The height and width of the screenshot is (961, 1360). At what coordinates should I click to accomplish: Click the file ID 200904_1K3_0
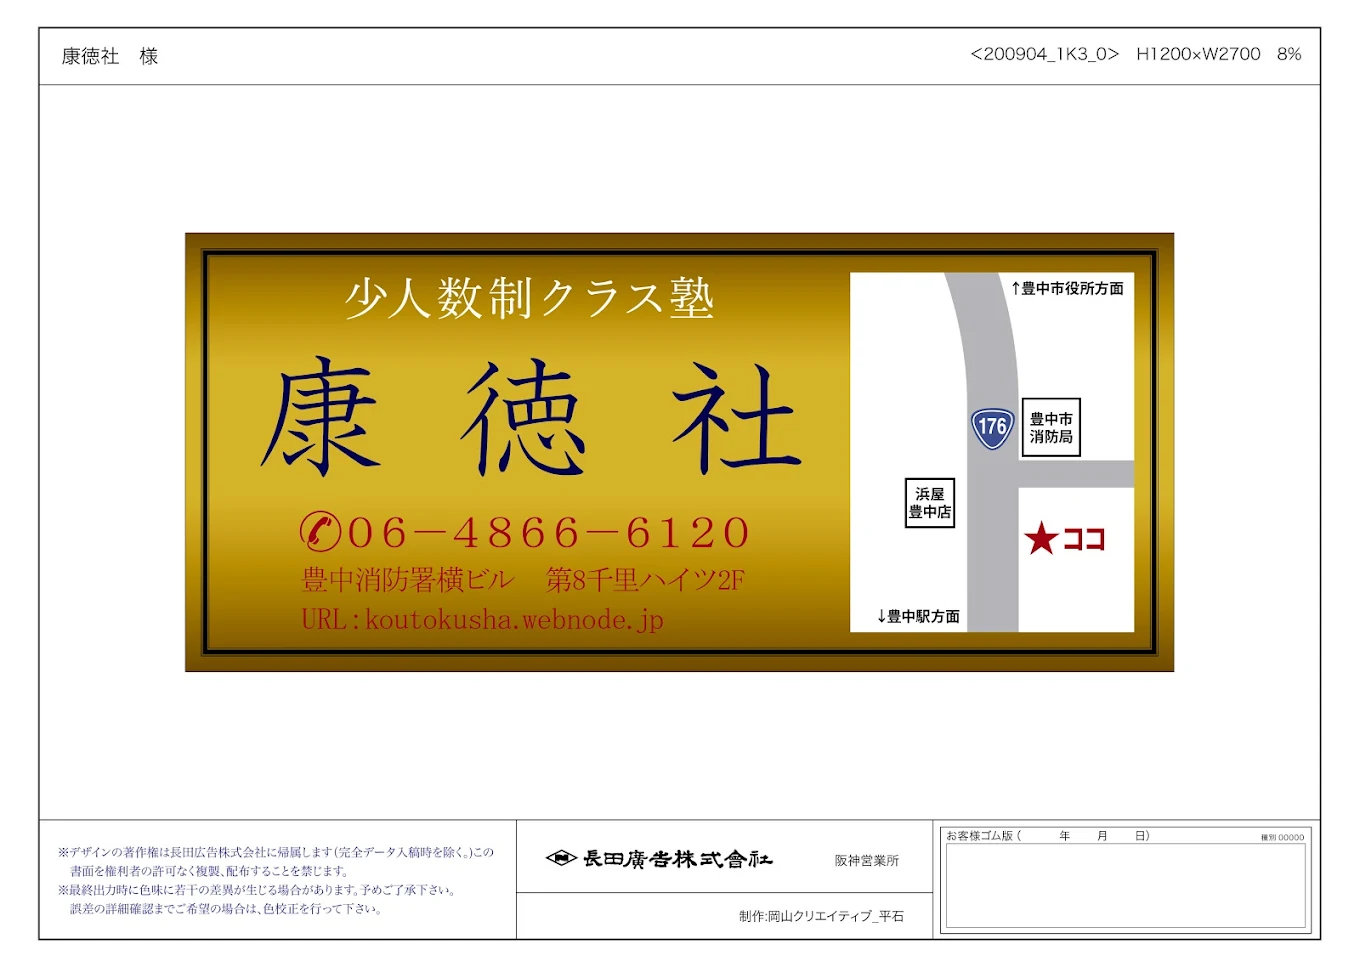point(1044,54)
